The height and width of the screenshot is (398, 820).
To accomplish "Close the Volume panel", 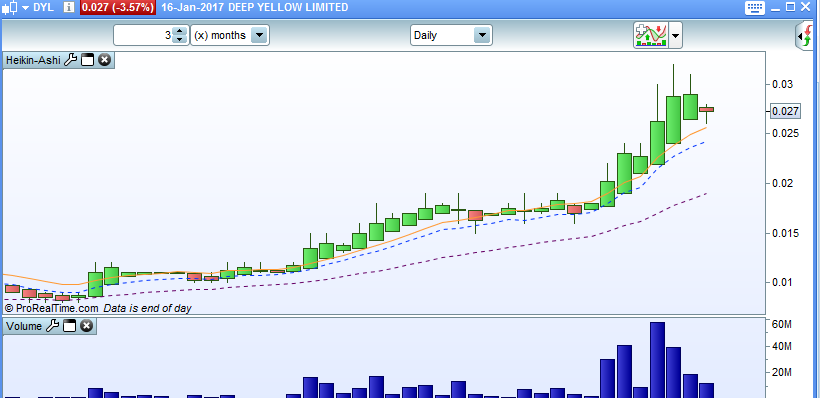I will [x=86, y=326].
